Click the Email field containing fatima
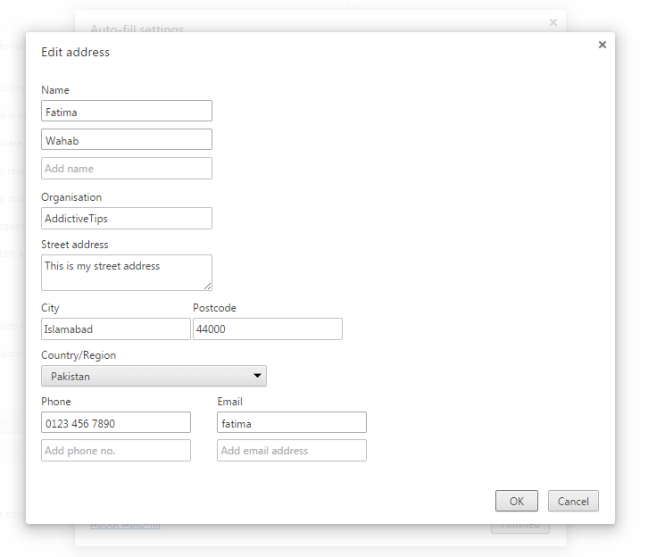Screen dimensions: 658x557 (292, 422)
